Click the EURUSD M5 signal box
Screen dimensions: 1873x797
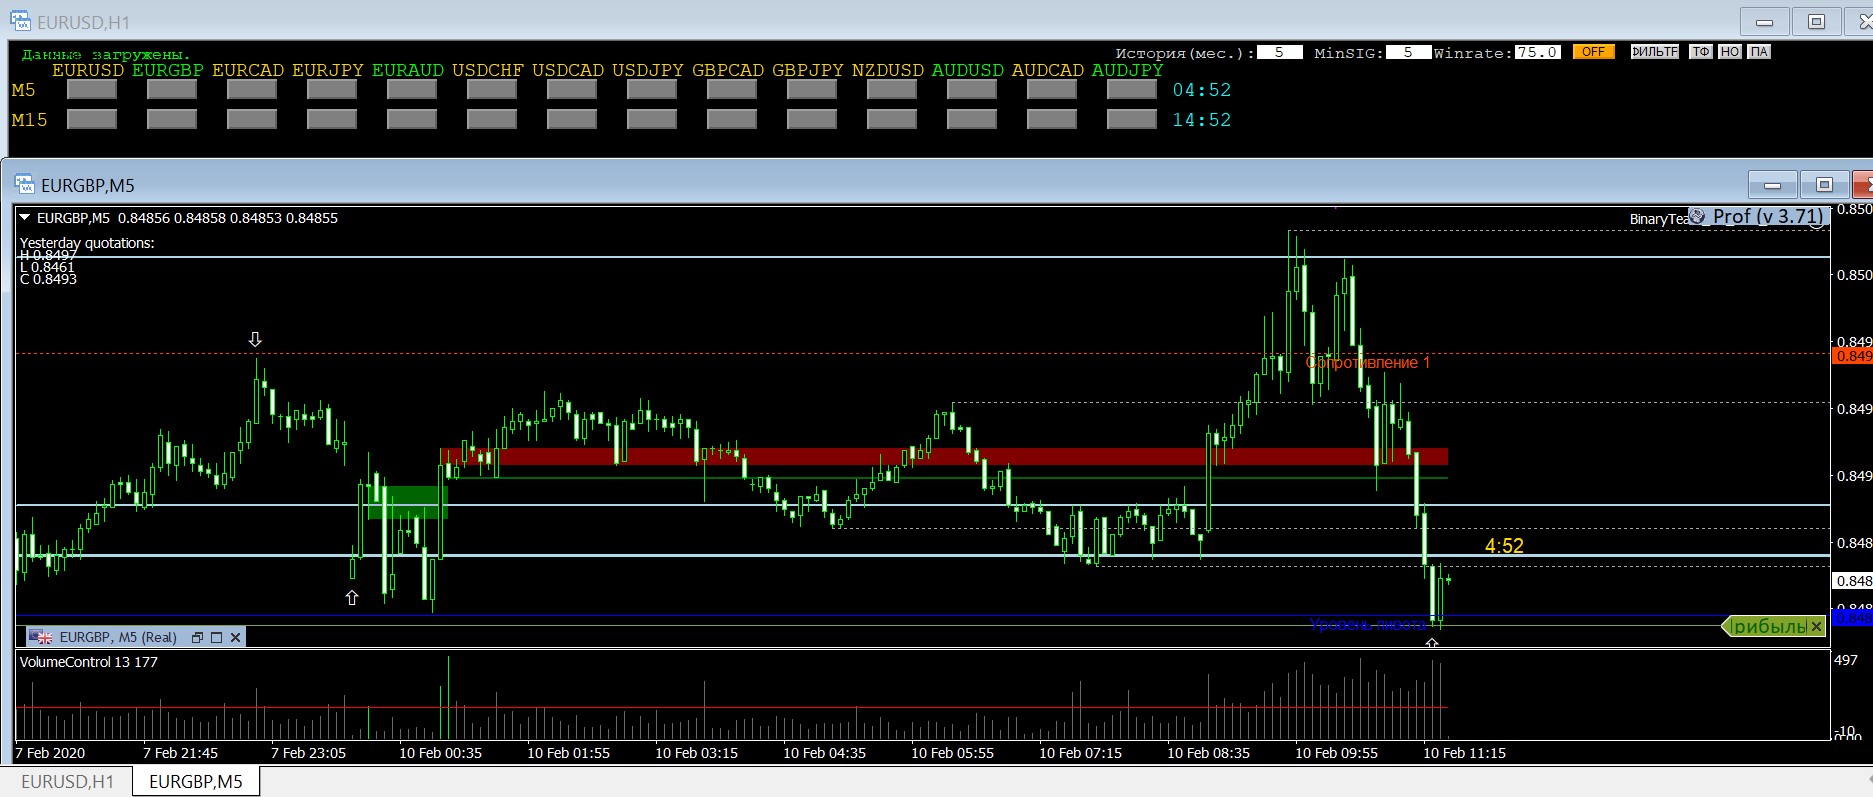(91, 90)
